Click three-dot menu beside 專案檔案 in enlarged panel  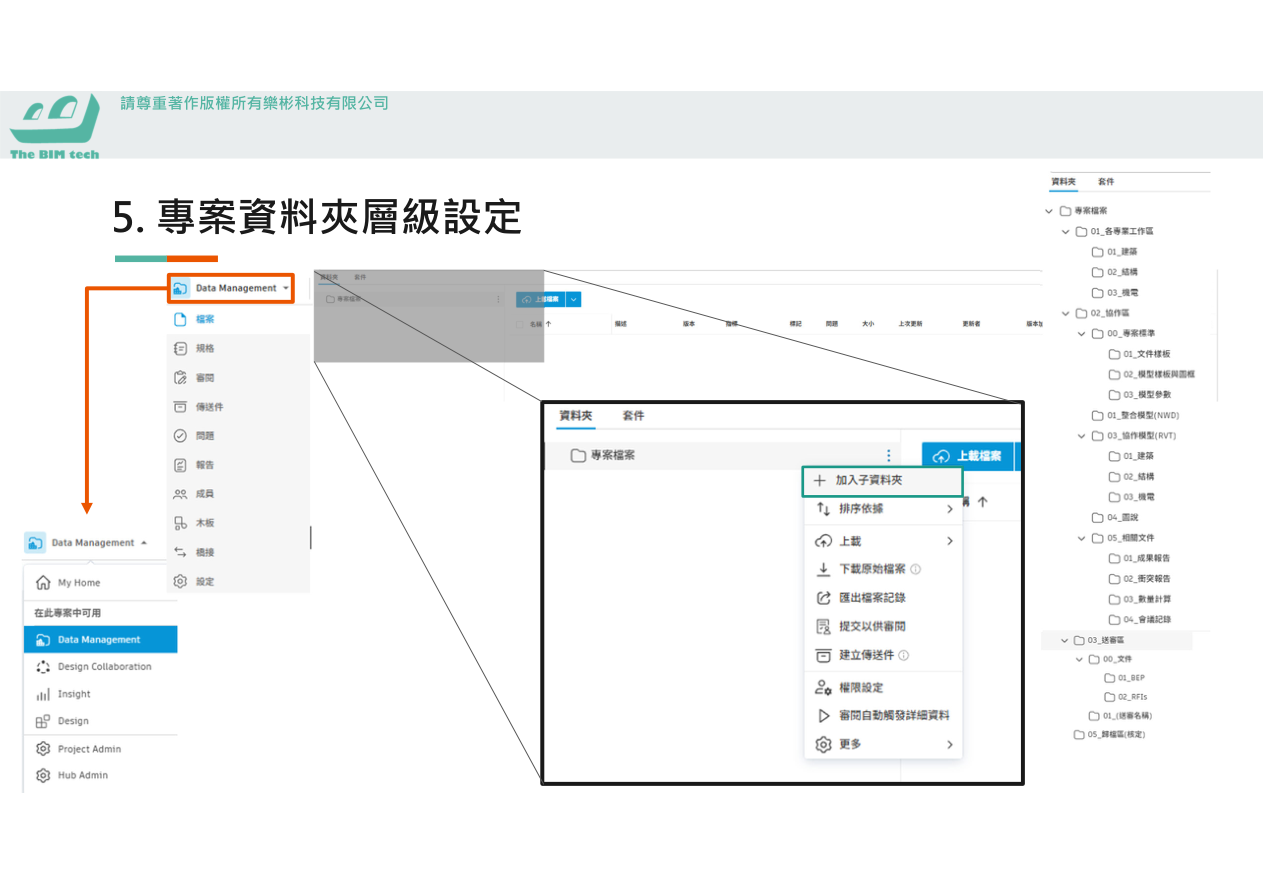tap(888, 455)
